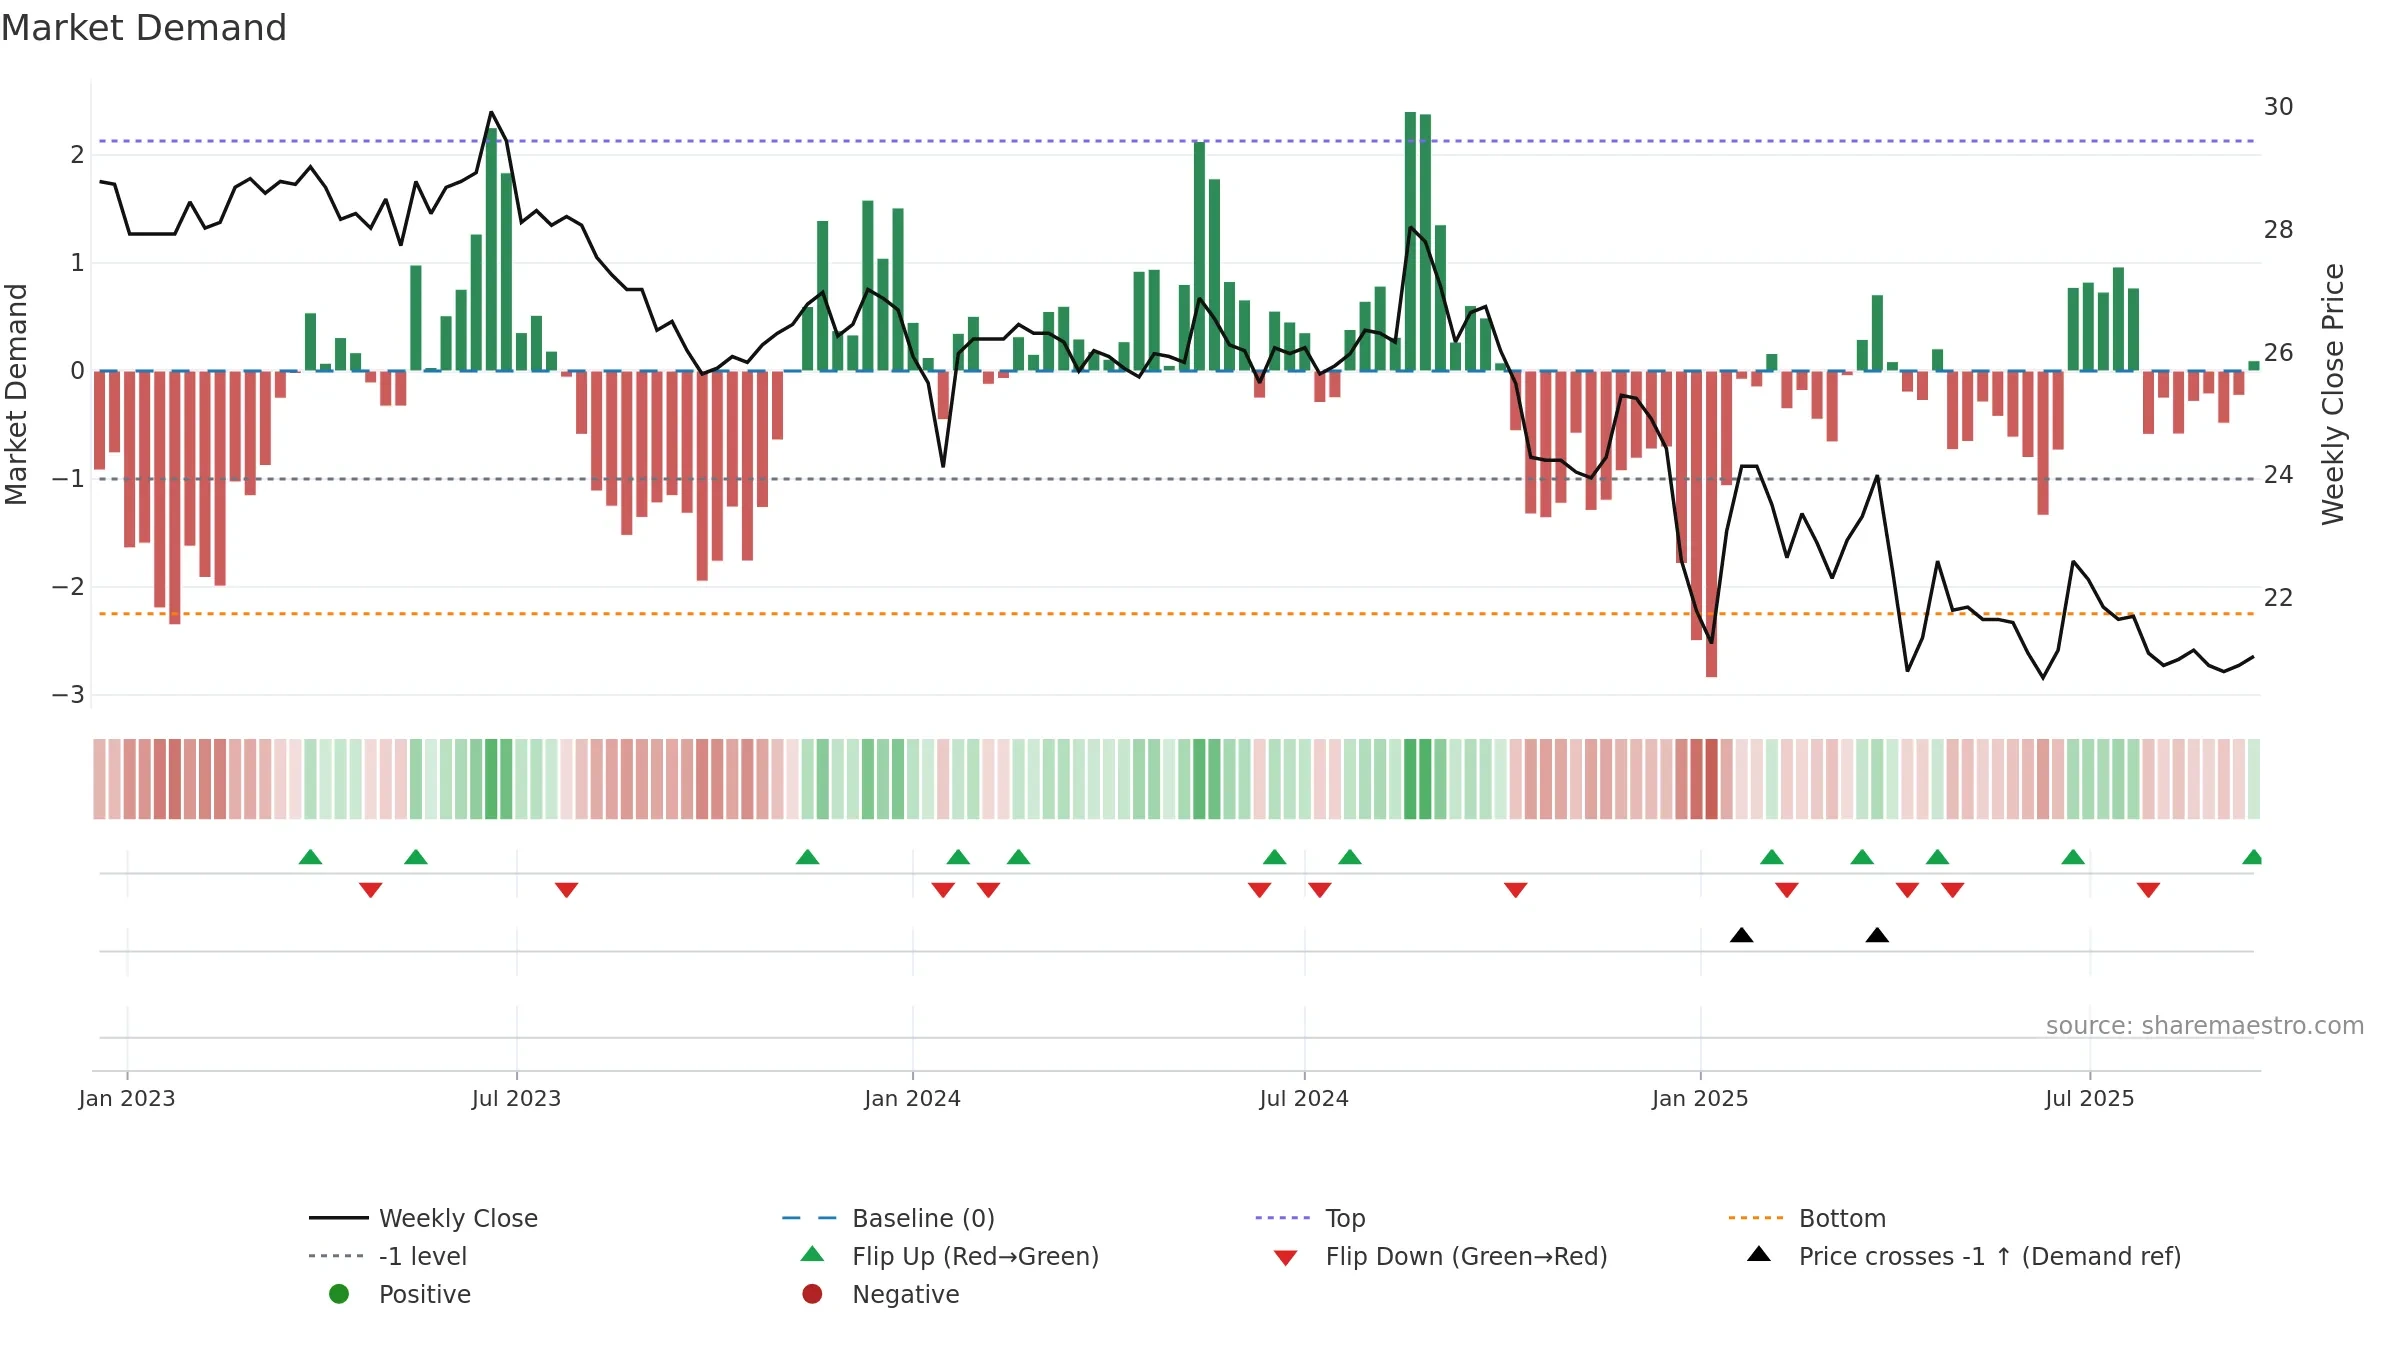The width and height of the screenshot is (2400, 1350).
Task: Click the rotated 'Market Demand' y-axis label
Action: (16, 394)
